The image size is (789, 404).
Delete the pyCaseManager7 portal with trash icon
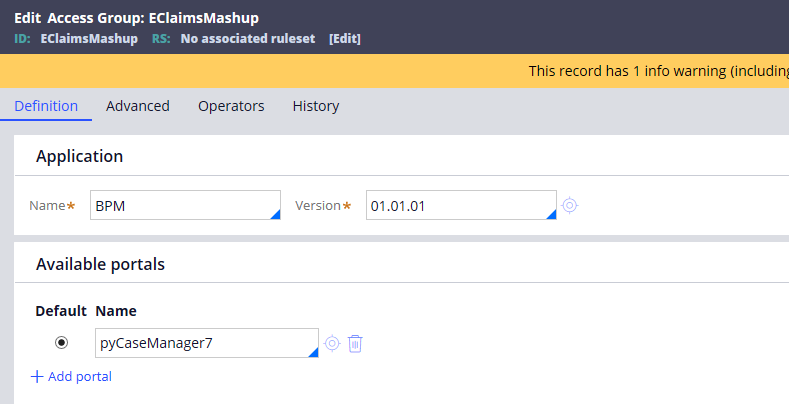click(355, 344)
